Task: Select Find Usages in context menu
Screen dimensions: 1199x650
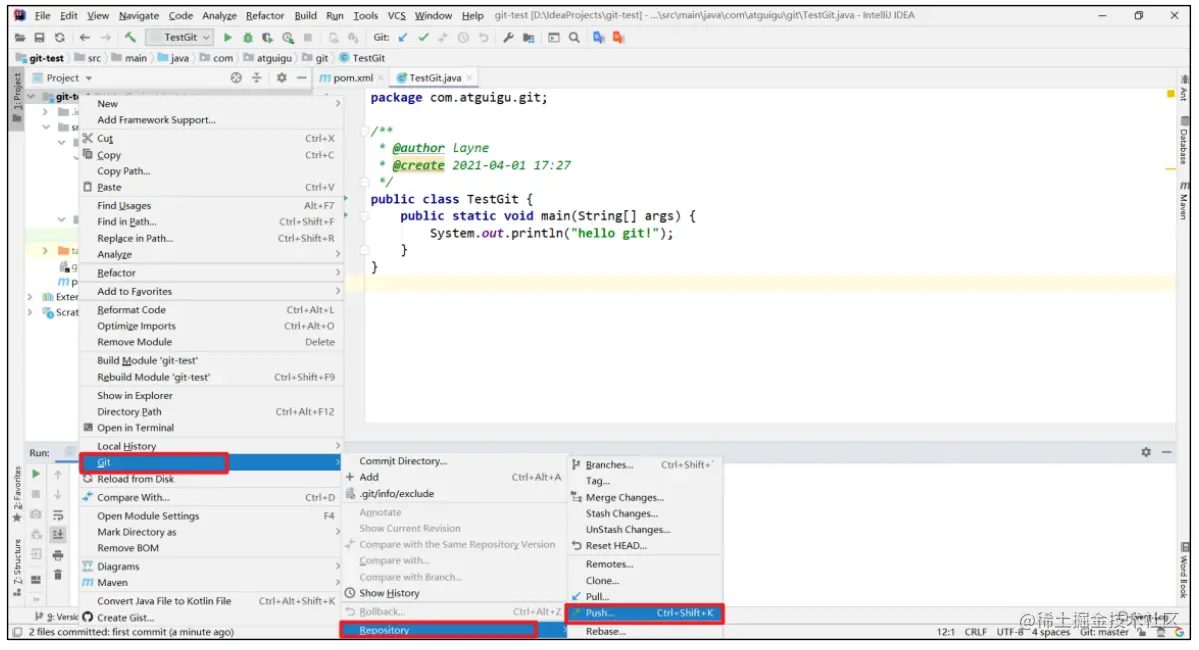Action: [x=210, y=206]
